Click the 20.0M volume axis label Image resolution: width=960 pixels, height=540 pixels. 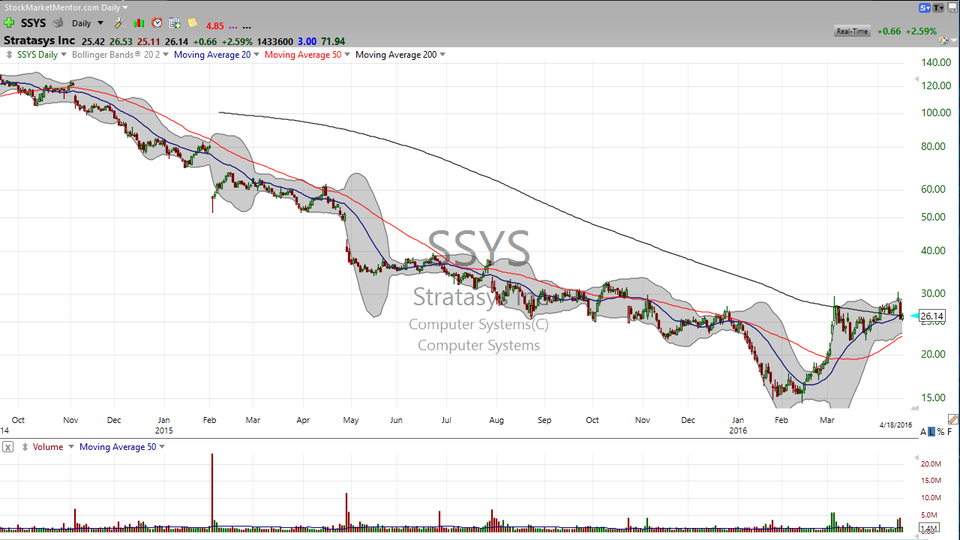click(x=931, y=464)
